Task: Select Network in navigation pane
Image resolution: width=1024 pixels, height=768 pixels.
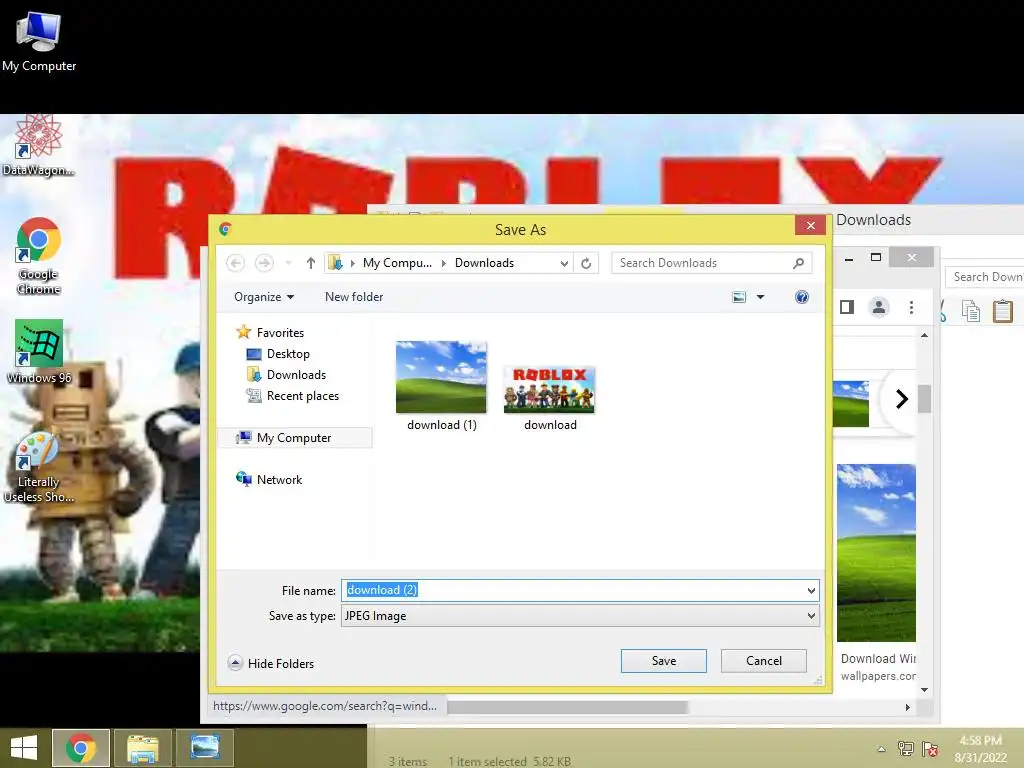Action: (269, 480)
